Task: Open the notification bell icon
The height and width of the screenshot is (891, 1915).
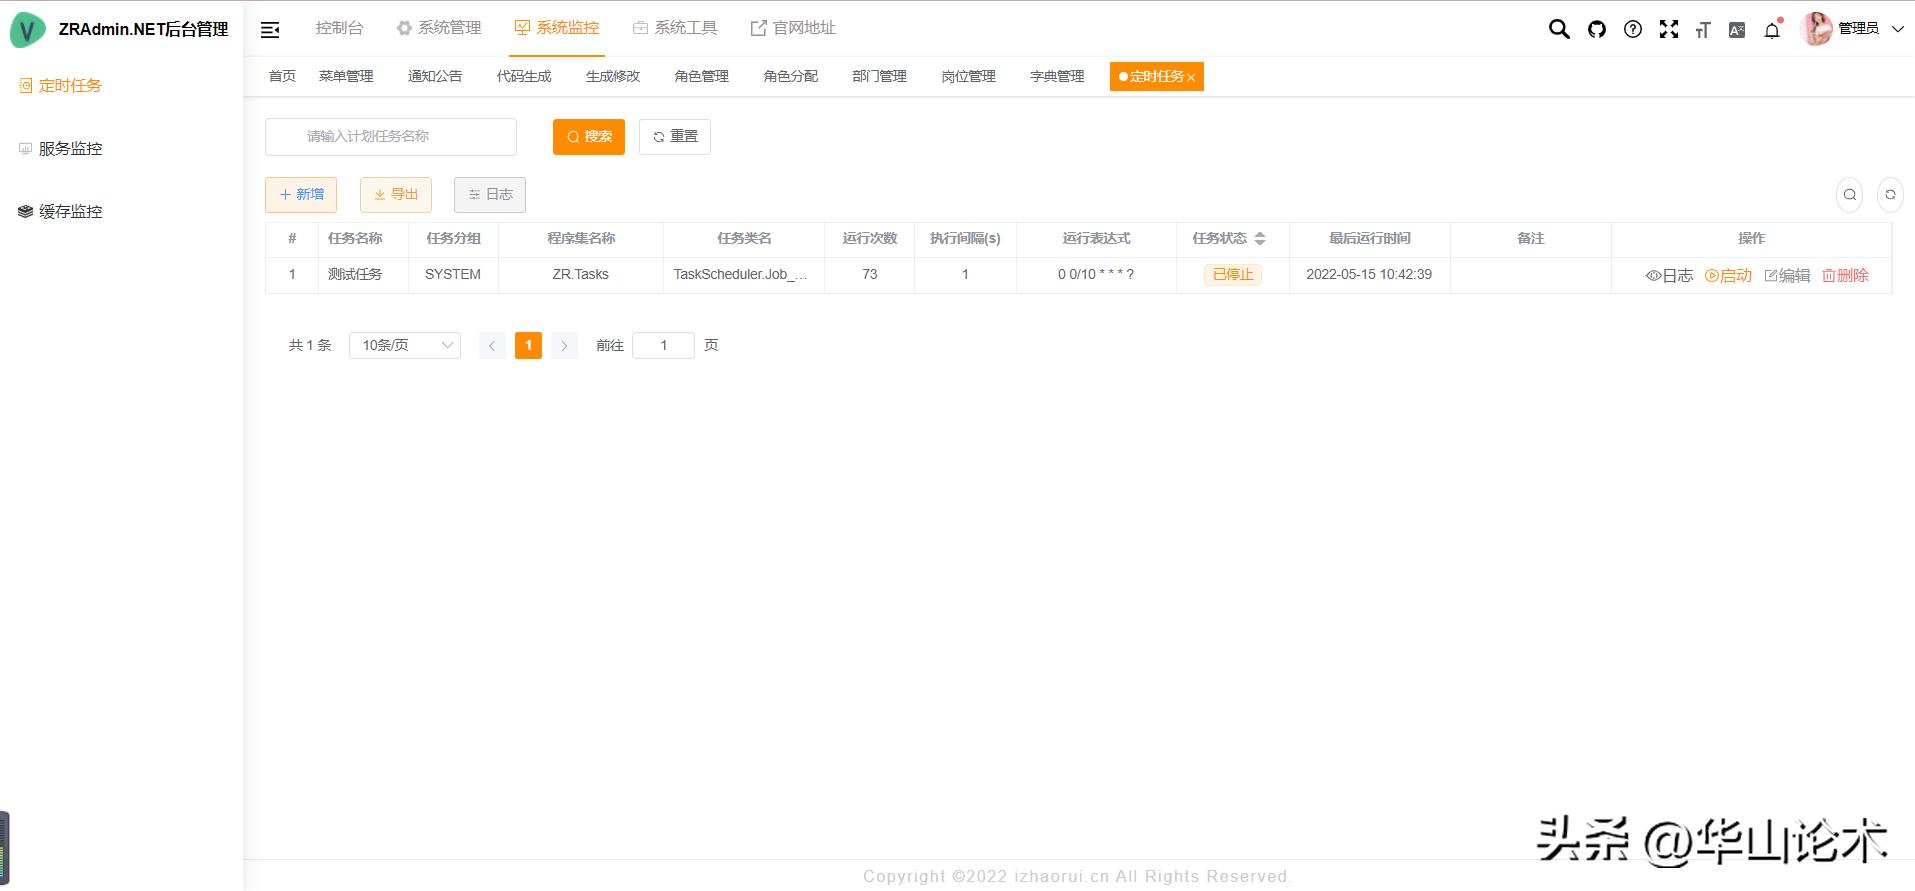Action: click(x=1772, y=29)
